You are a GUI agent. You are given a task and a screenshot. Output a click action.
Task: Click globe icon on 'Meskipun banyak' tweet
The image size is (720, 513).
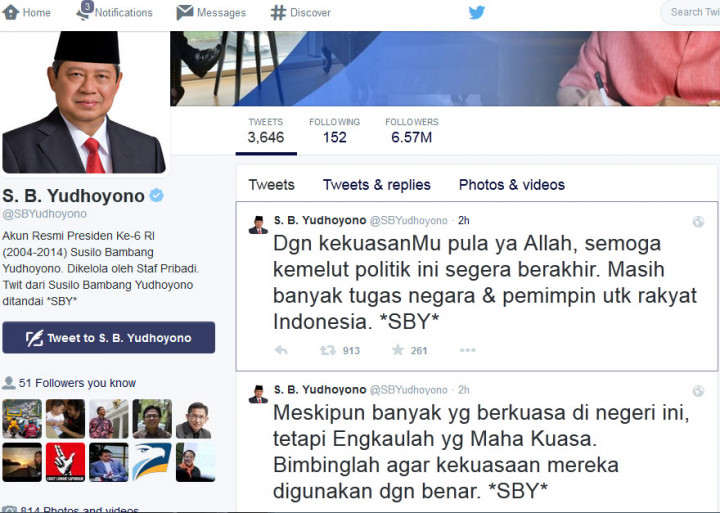(698, 391)
